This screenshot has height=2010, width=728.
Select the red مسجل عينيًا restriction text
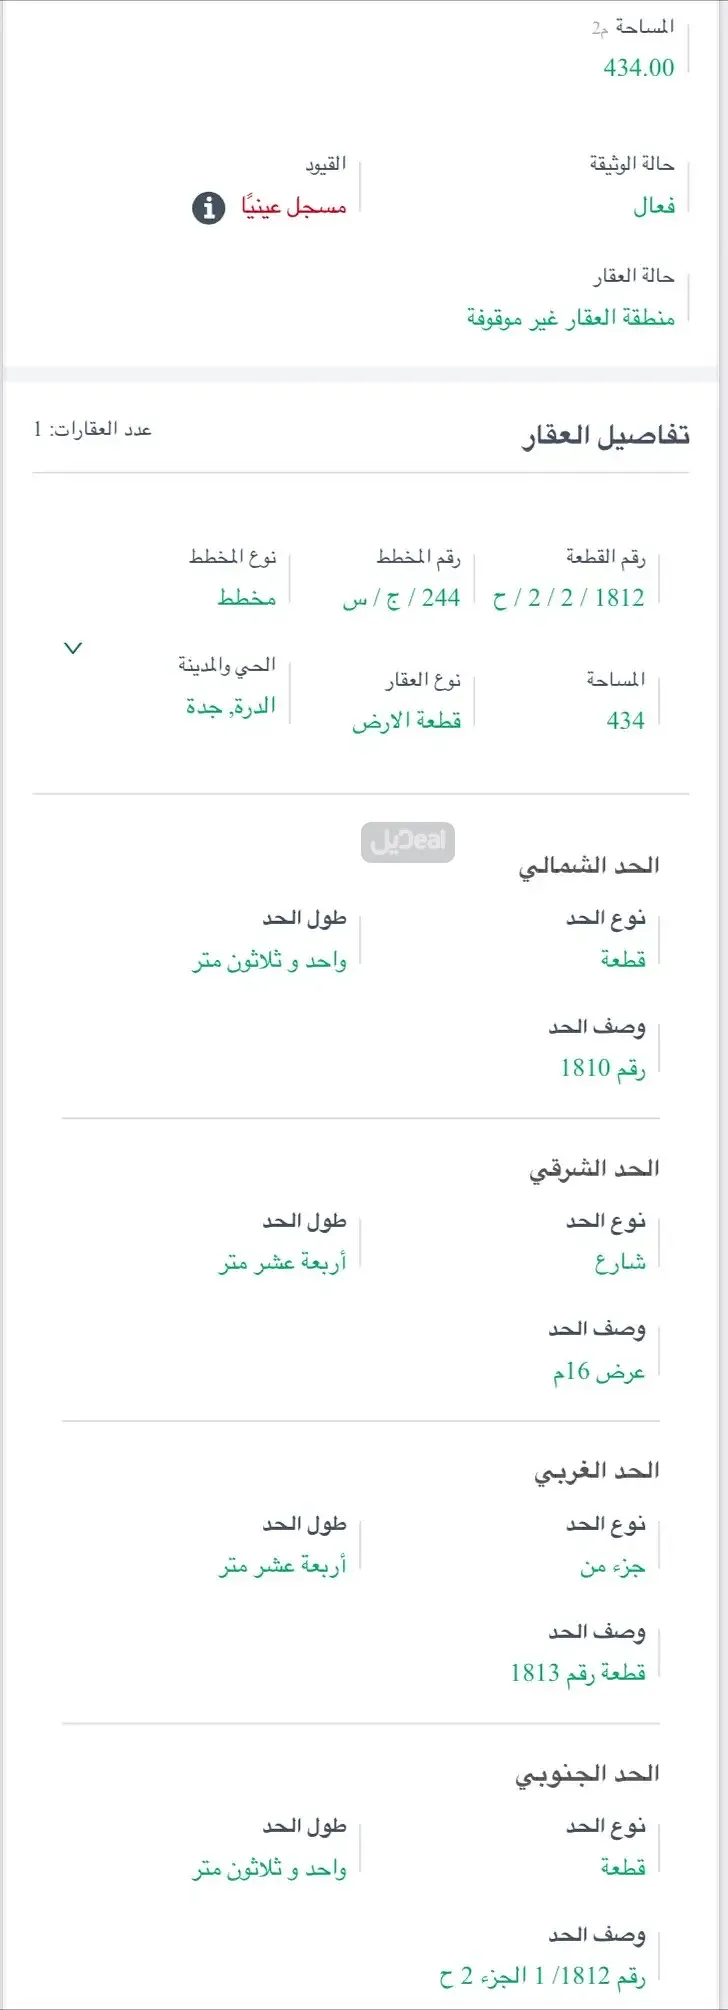[x=293, y=208]
